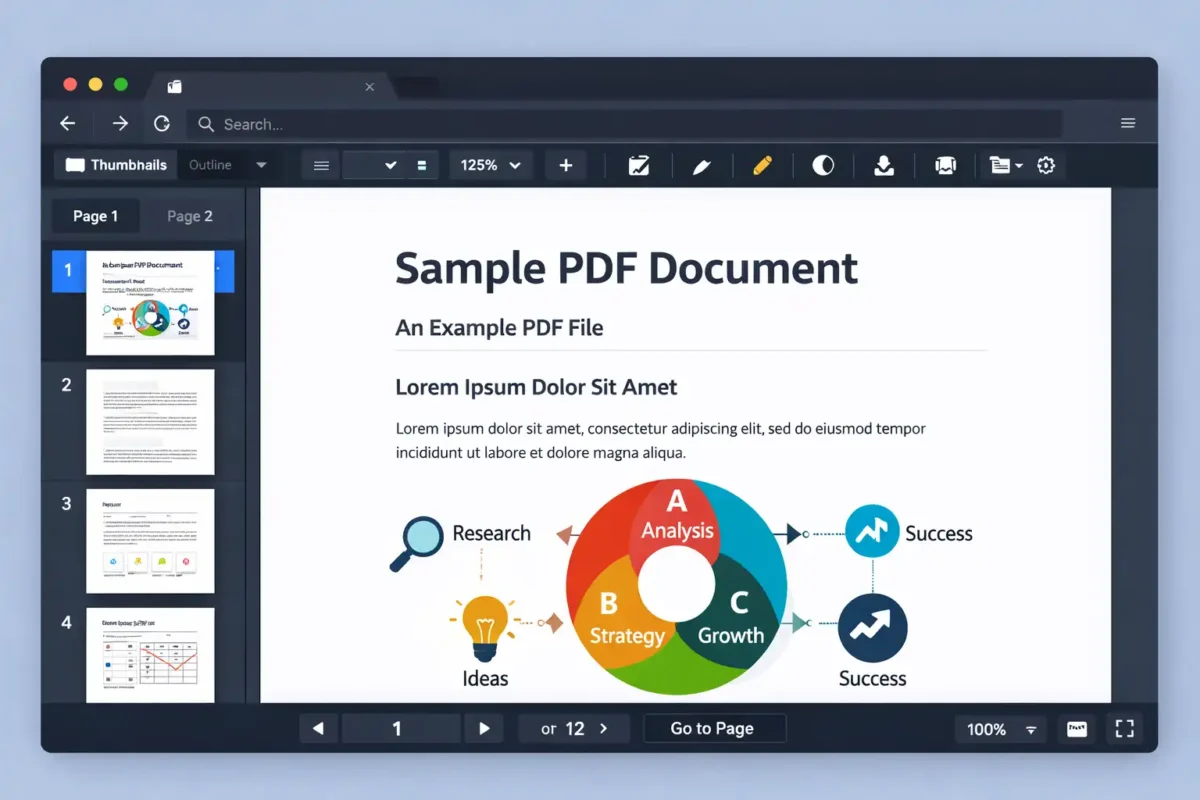
Task: Select the pen drawing tool
Action: point(701,165)
